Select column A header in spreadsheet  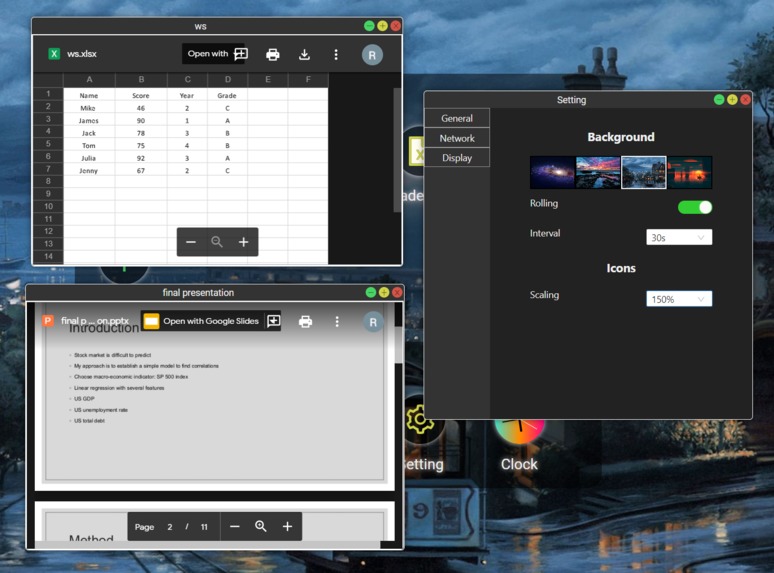click(x=89, y=79)
